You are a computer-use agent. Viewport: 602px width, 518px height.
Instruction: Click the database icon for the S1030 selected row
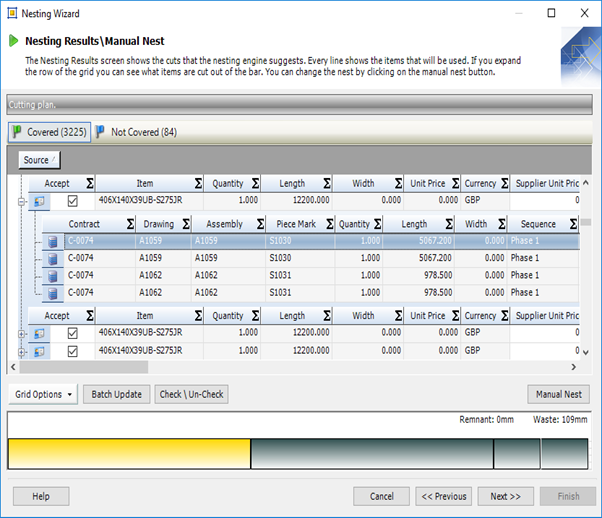tap(53, 241)
